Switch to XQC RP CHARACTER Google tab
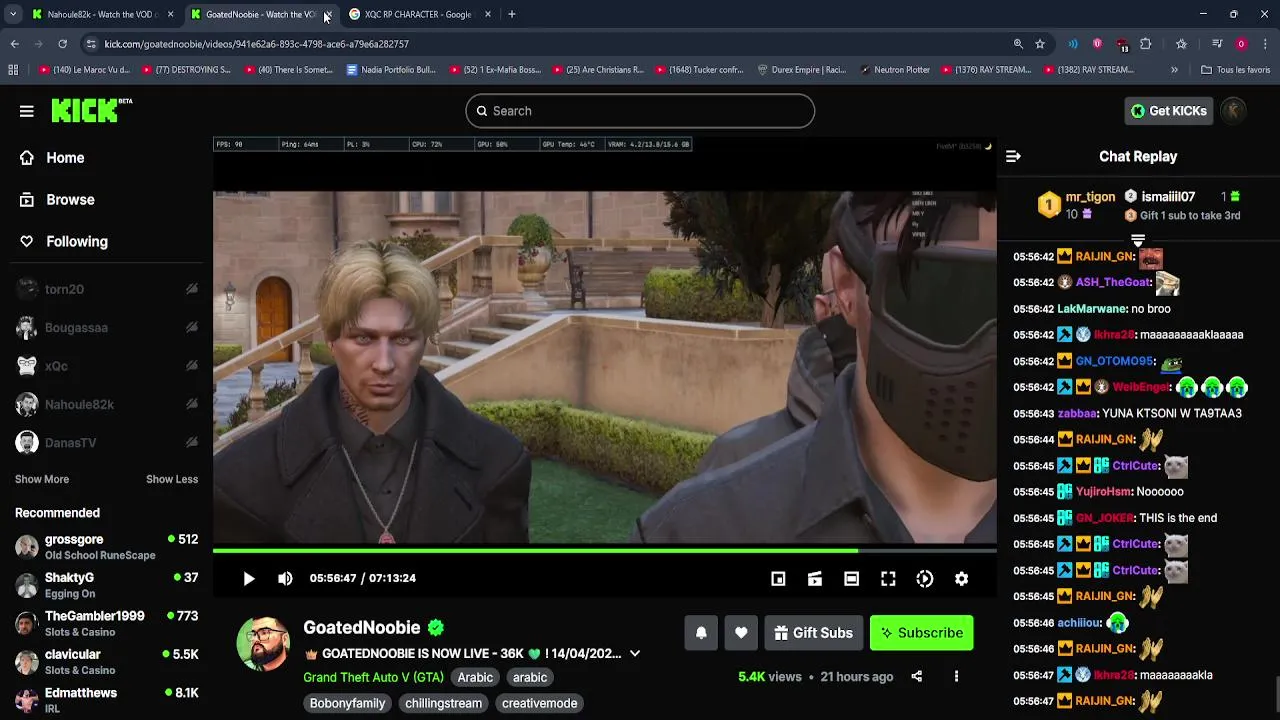 418,14
